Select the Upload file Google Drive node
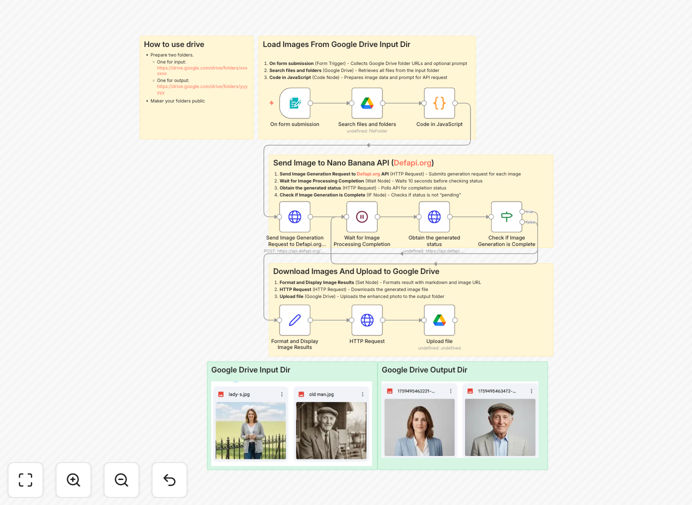 pyautogui.click(x=439, y=320)
